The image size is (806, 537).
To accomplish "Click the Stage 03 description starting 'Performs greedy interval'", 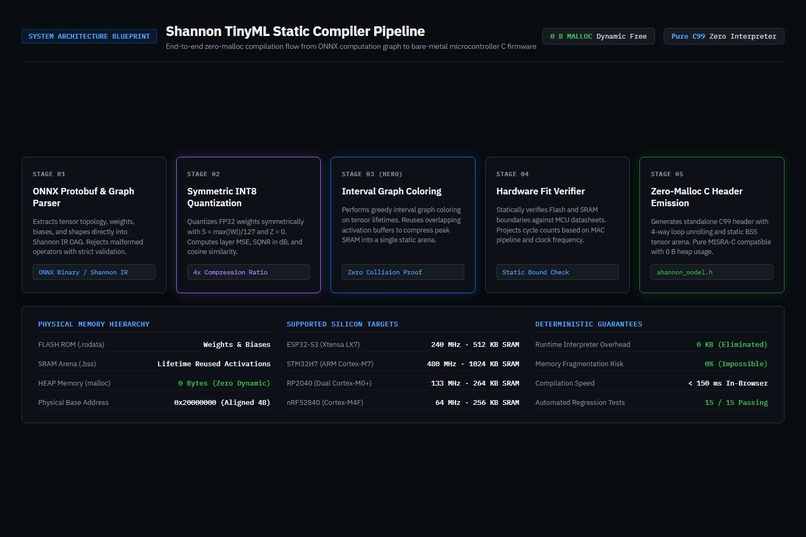I will [x=401, y=225].
